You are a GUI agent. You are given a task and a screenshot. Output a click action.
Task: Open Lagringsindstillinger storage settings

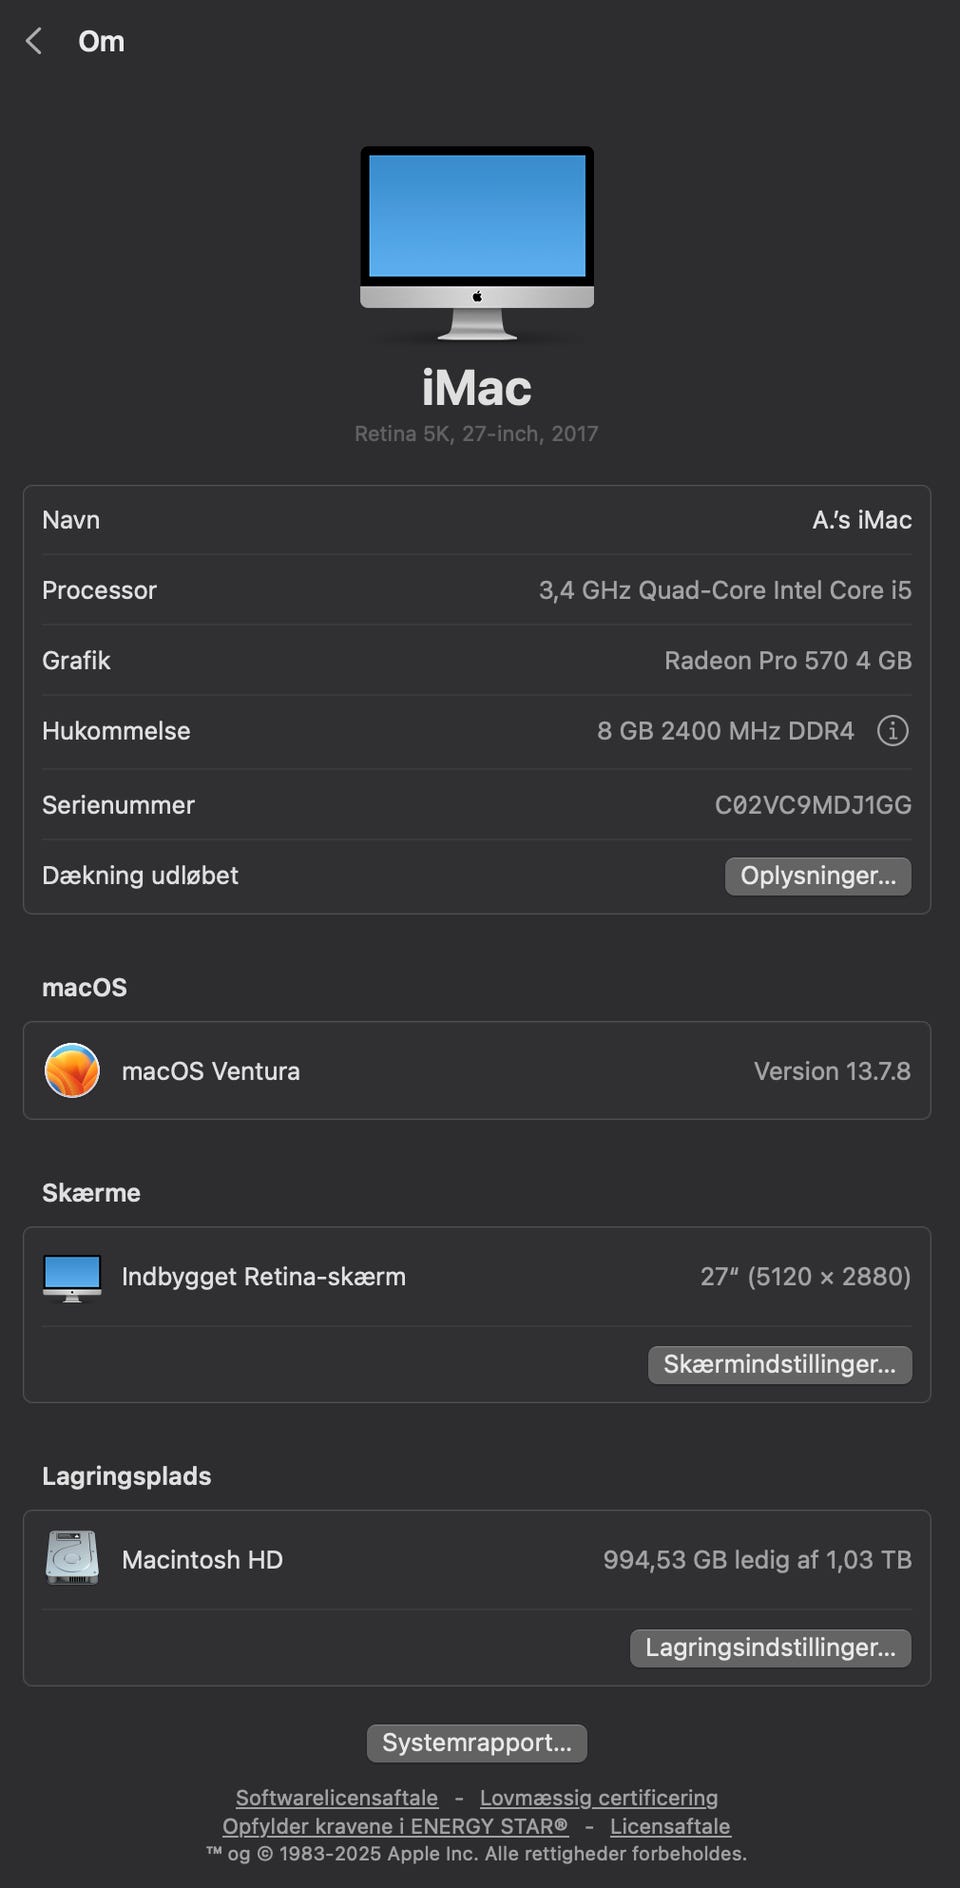(x=770, y=1648)
